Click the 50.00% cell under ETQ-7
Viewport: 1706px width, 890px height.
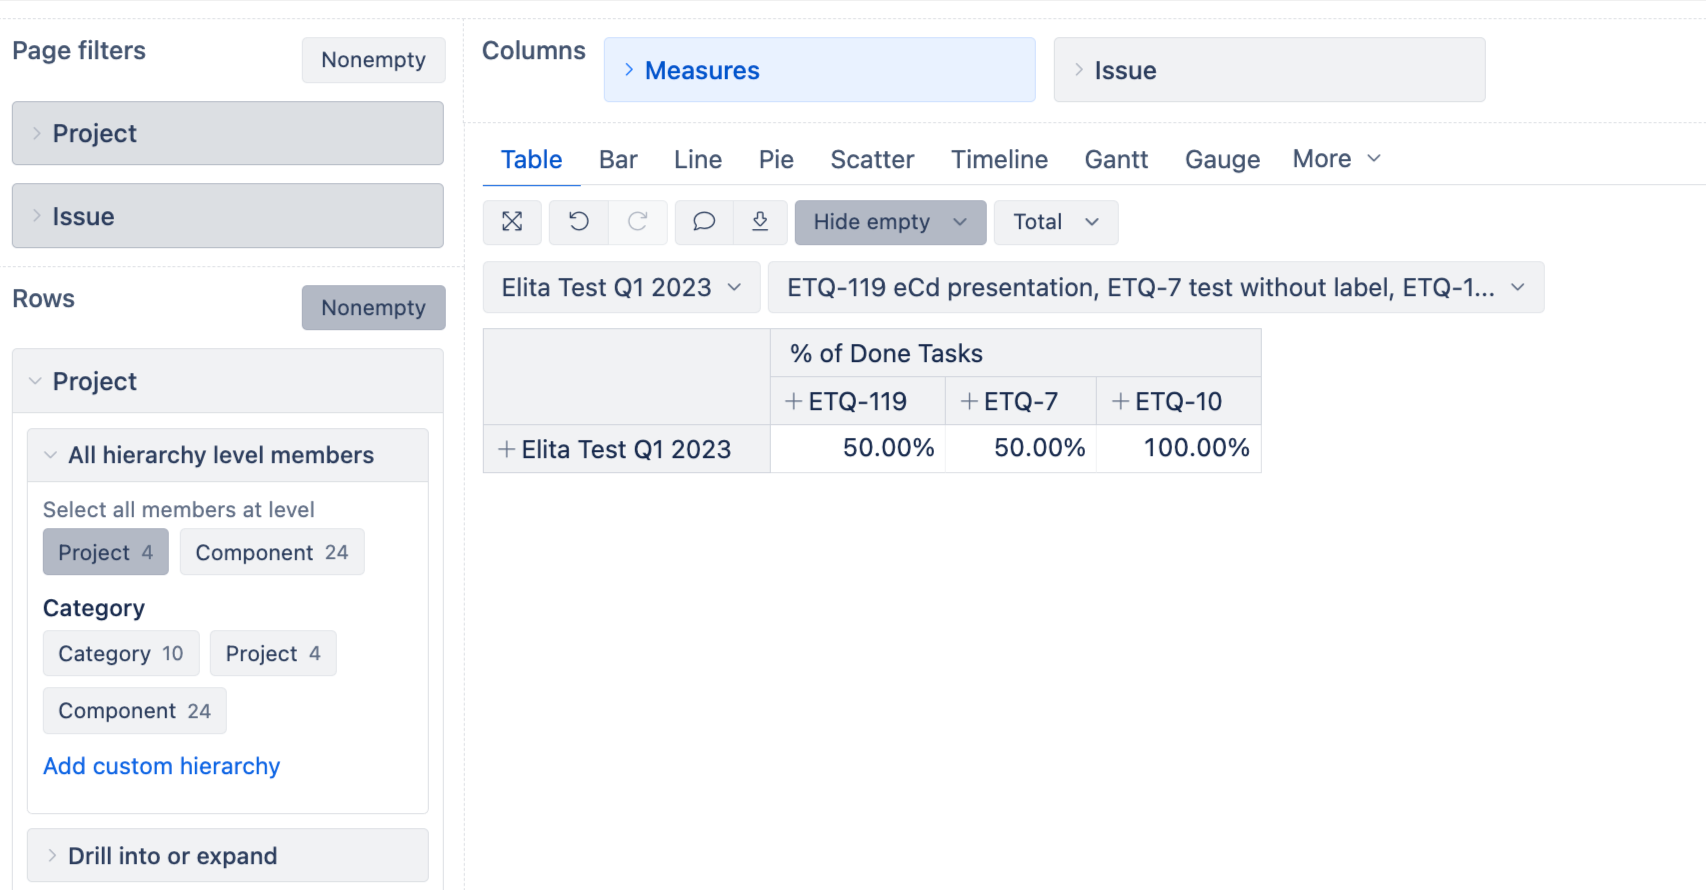pos(1021,448)
